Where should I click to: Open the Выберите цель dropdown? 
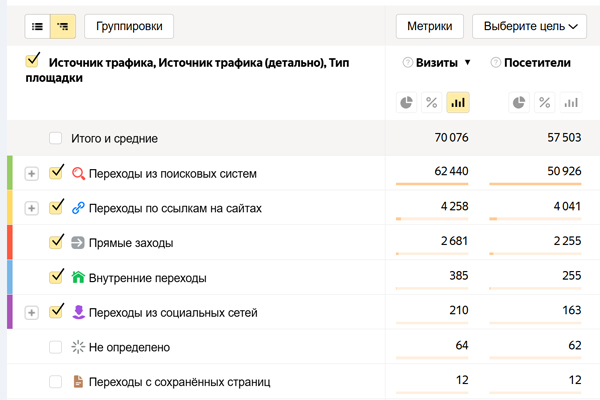[529, 26]
